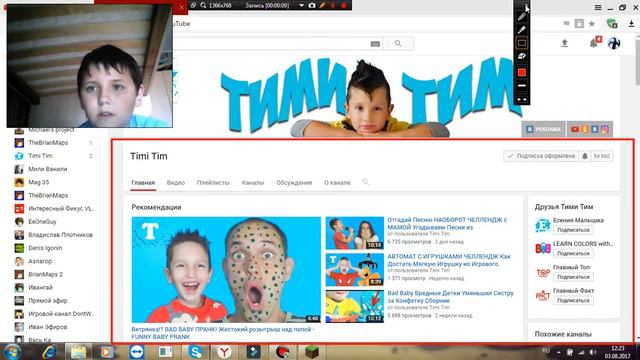Subscribe to Главный Топ channel
640x360 pixels.
573,277
